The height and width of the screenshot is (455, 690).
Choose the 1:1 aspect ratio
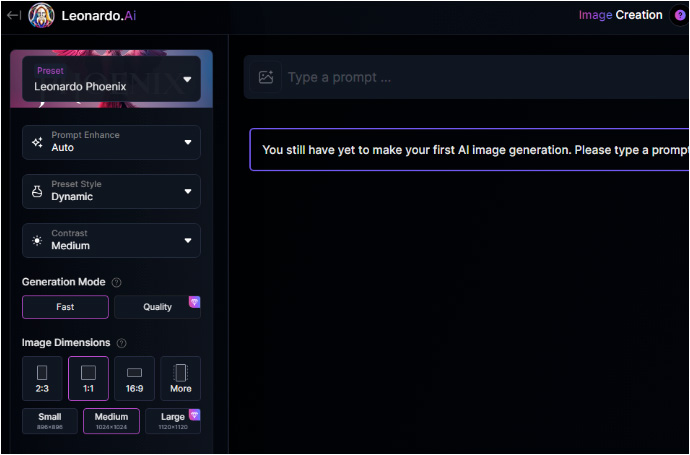tap(88, 378)
